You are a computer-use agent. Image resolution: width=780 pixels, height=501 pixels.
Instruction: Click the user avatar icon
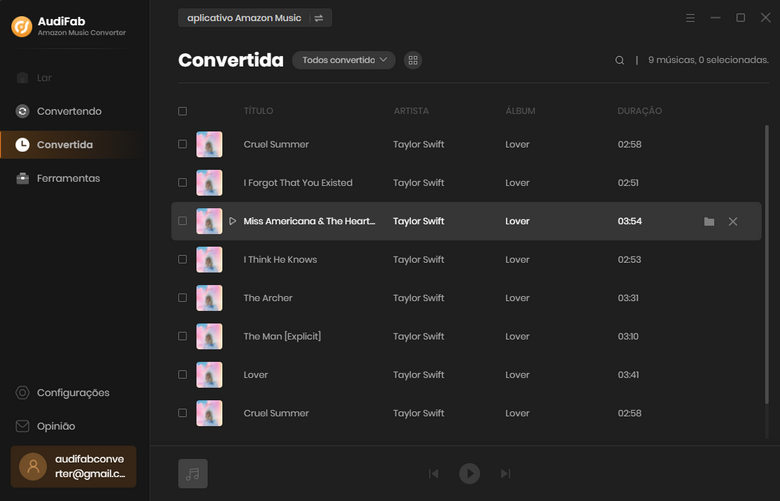[33, 466]
